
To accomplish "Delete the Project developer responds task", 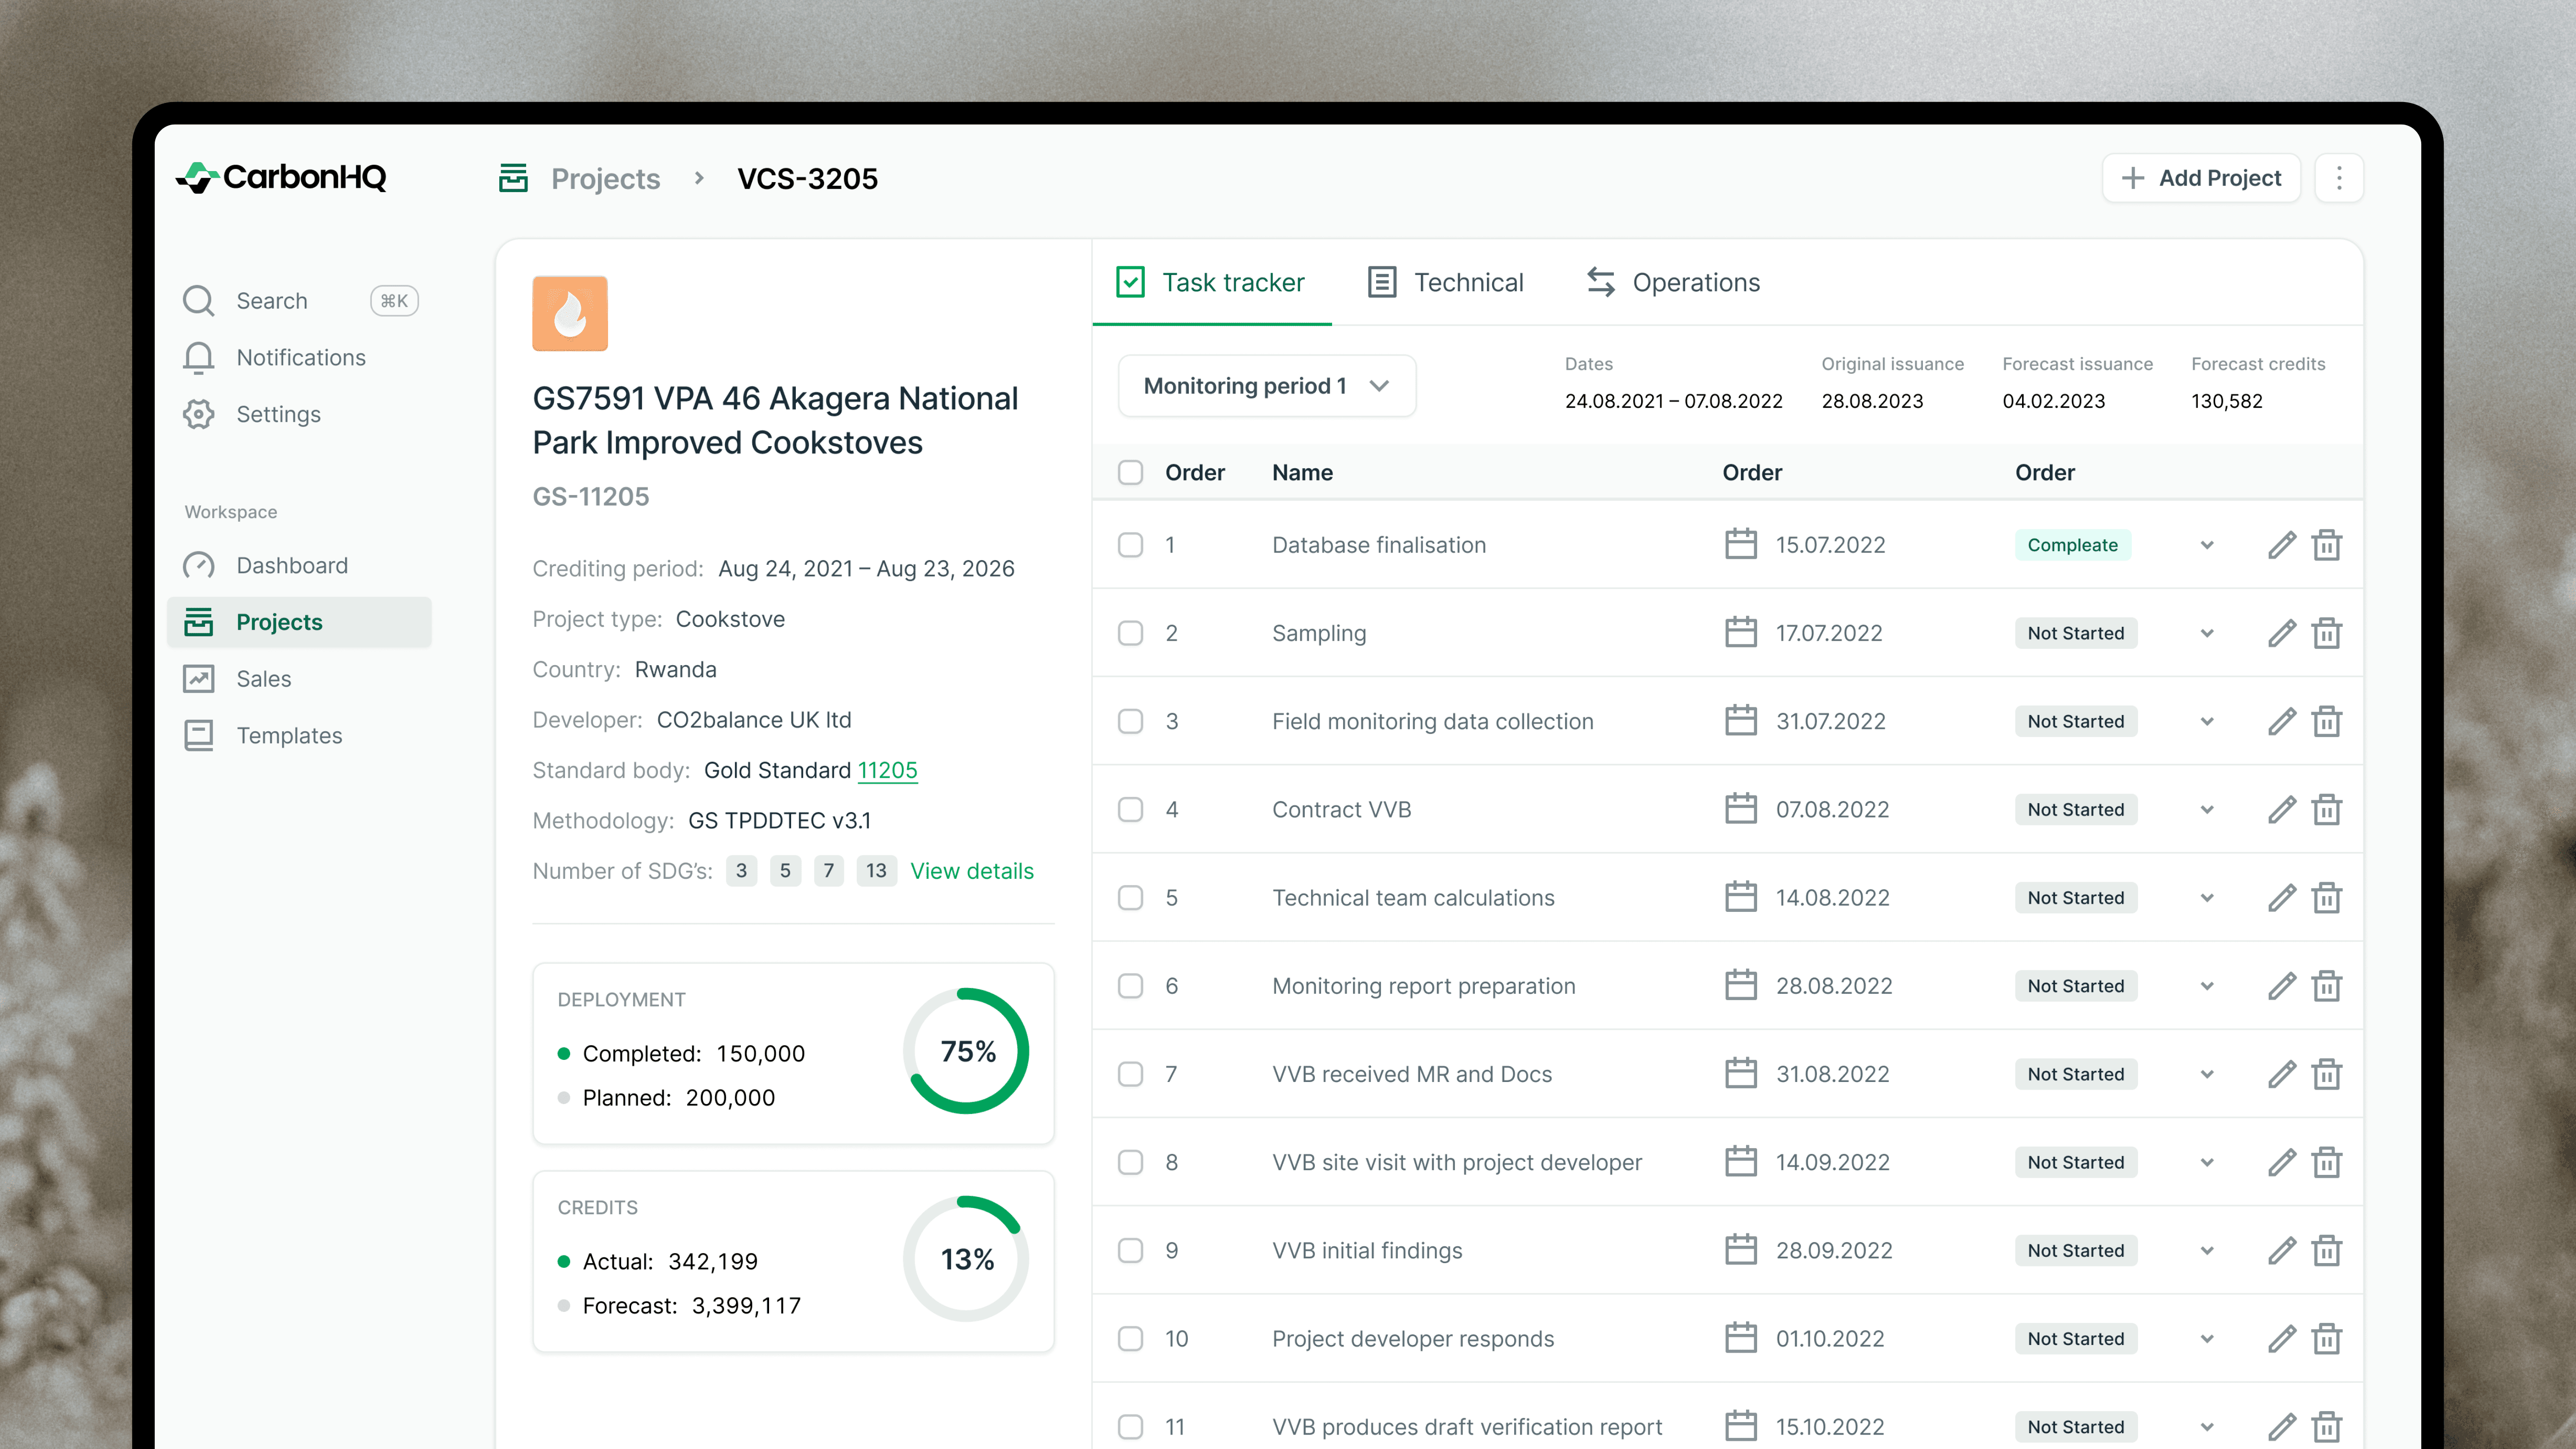I will 2327,1338.
